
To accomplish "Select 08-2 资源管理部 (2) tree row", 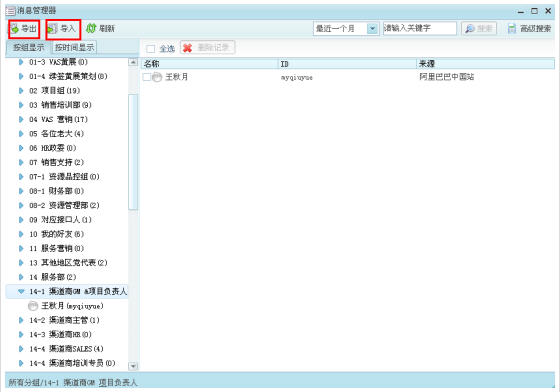I will coord(64,205).
